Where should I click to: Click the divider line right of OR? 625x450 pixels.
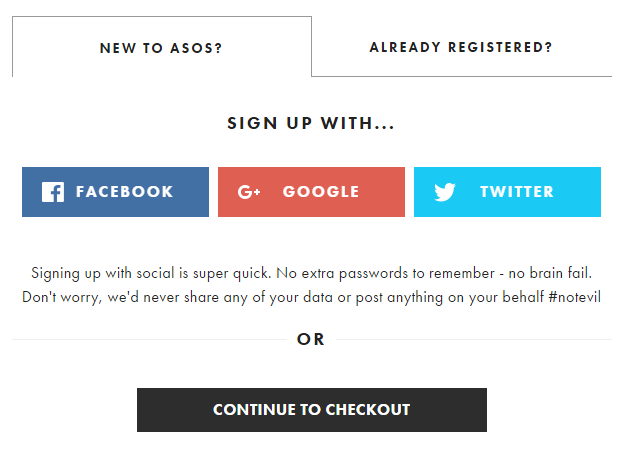474,340
